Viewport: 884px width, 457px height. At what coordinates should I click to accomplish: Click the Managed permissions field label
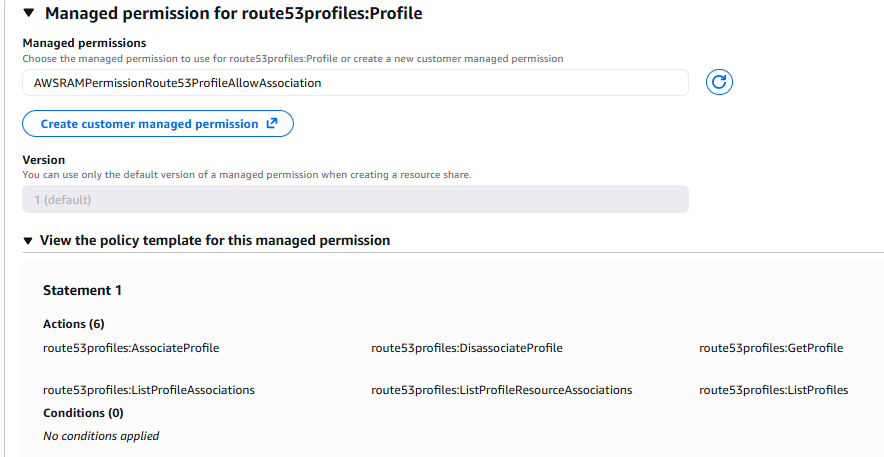click(84, 43)
